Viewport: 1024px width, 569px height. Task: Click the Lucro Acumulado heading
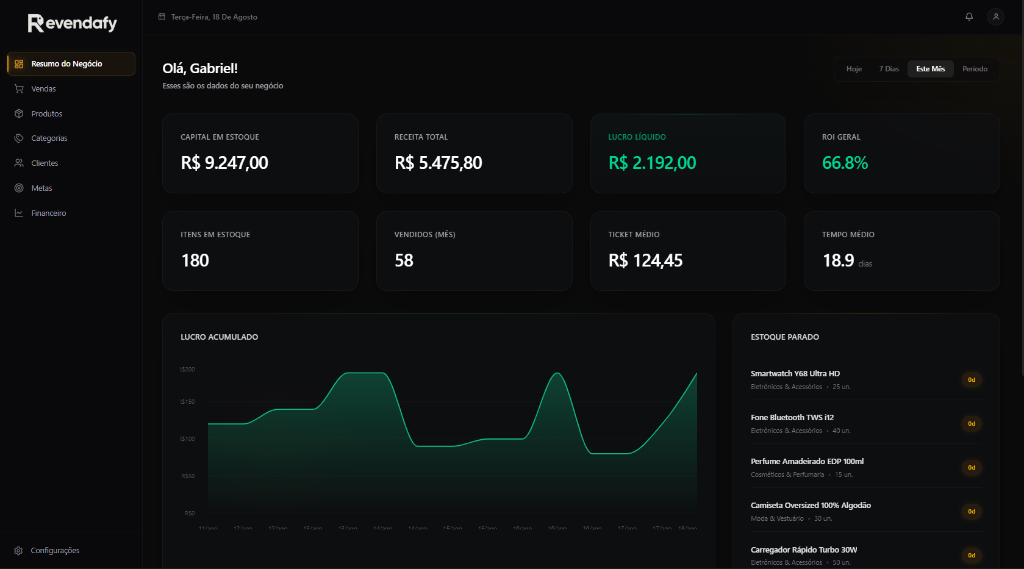click(x=219, y=337)
